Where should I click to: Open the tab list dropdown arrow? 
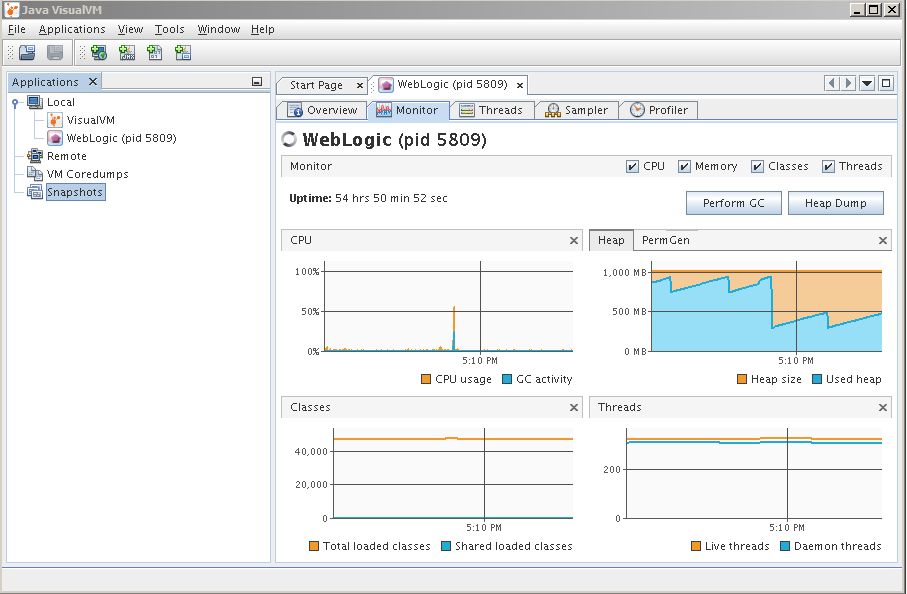pos(866,85)
